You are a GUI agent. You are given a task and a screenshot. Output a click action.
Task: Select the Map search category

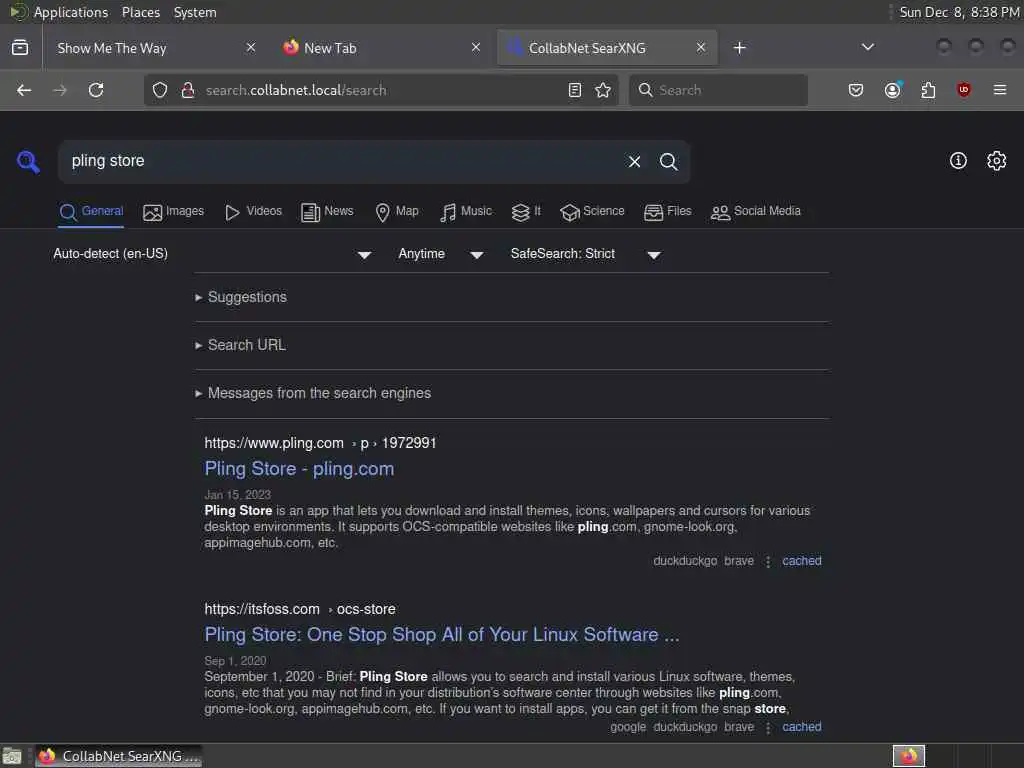pos(397,212)
